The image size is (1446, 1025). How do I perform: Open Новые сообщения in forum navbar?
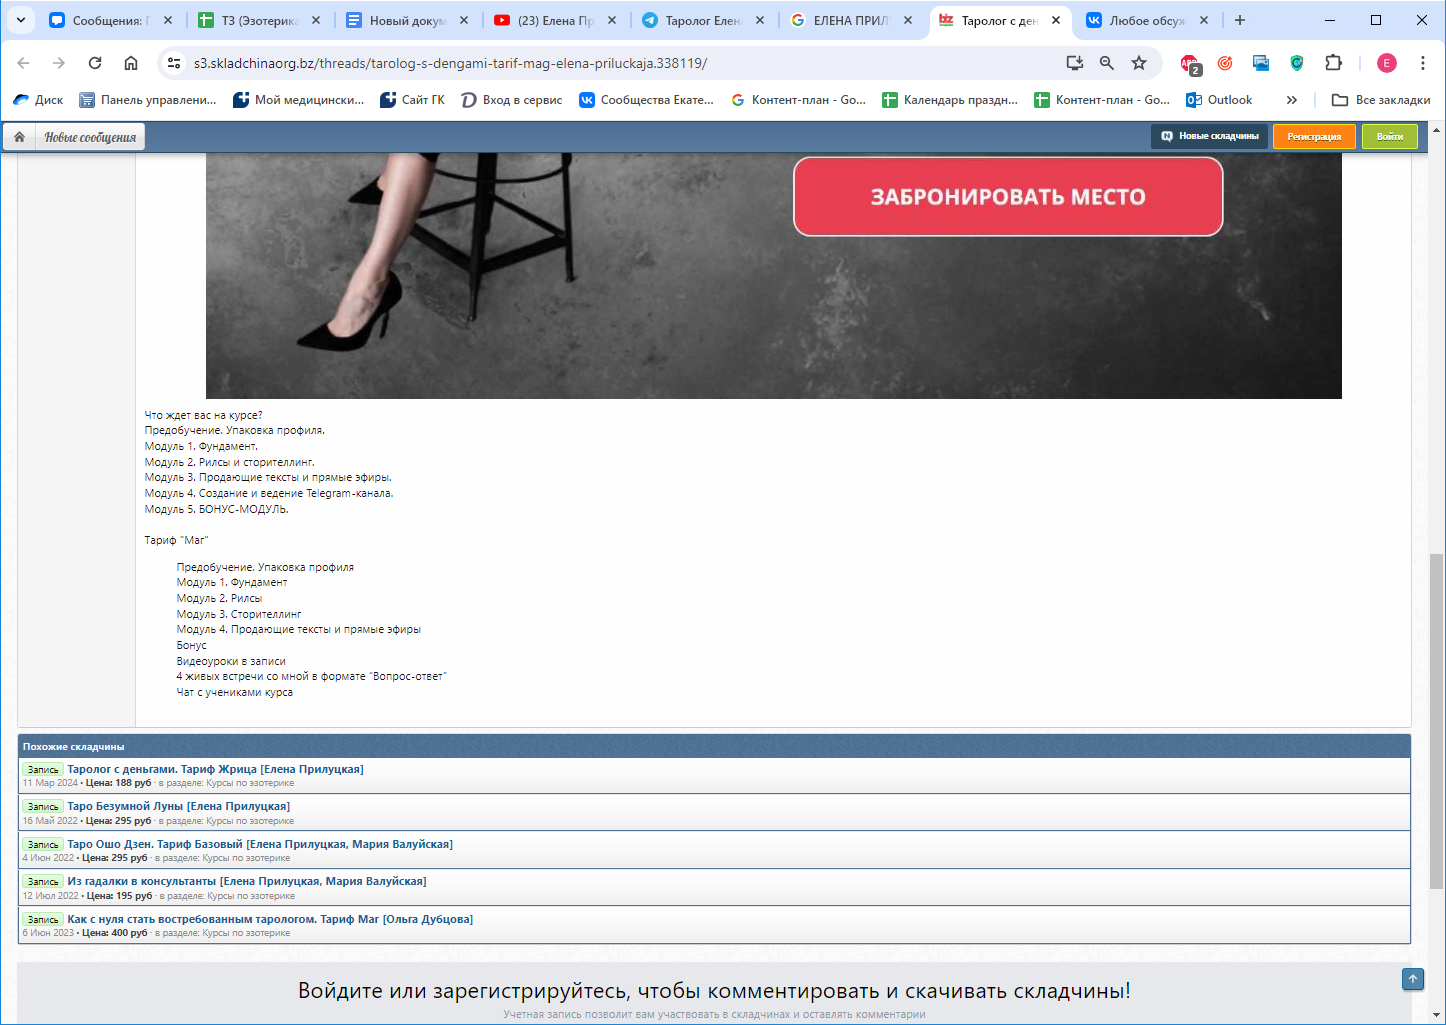(90, 137)
